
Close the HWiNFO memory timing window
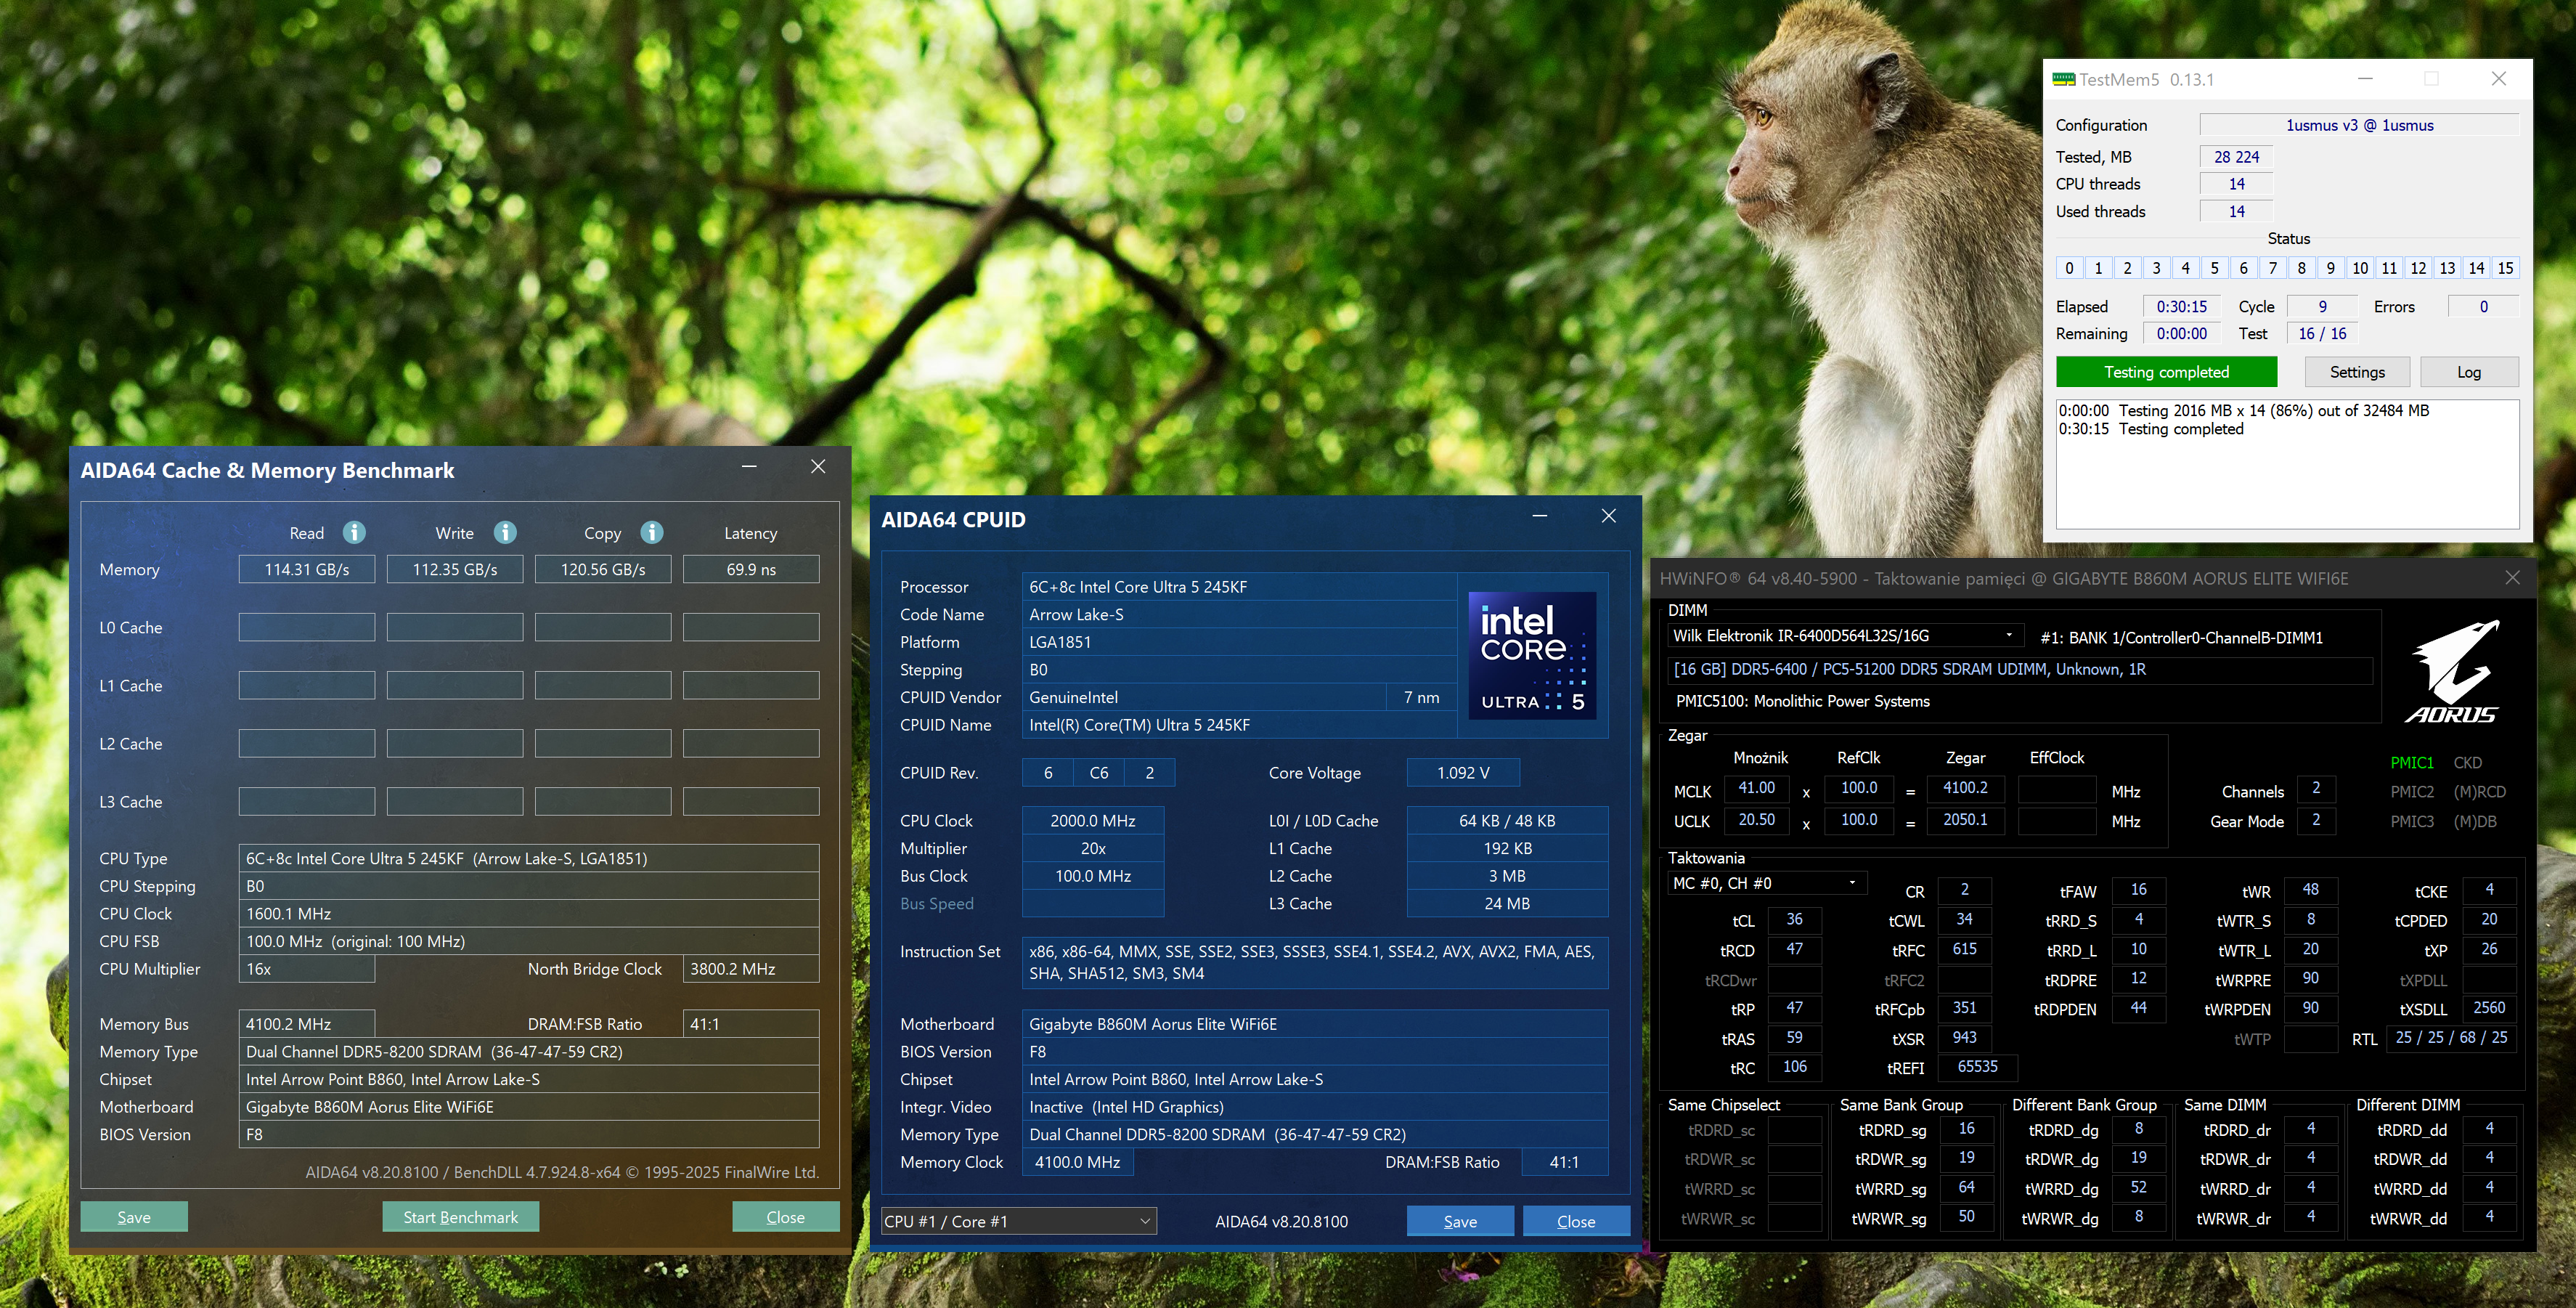pyautogui.click(x=2512, y=578)
